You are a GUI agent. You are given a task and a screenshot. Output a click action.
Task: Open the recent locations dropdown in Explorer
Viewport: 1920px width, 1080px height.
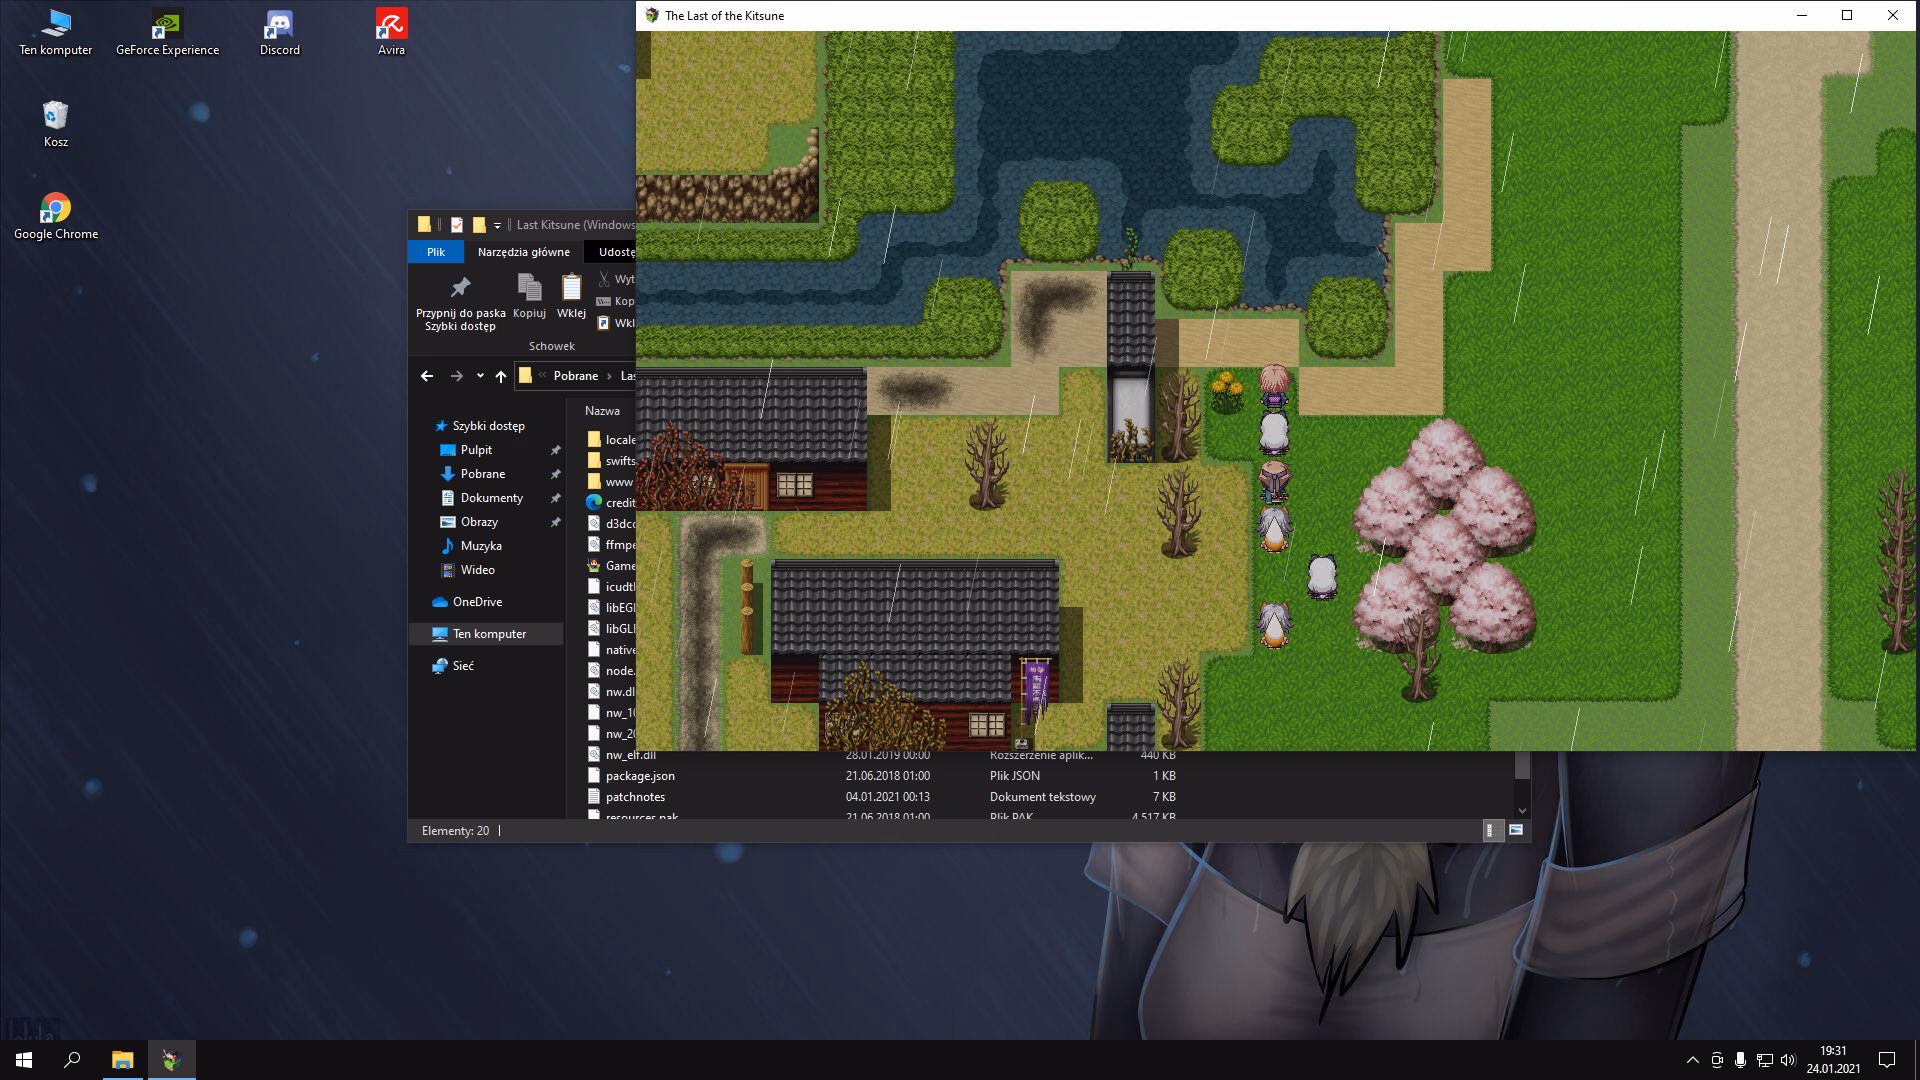tap(480, 376)
